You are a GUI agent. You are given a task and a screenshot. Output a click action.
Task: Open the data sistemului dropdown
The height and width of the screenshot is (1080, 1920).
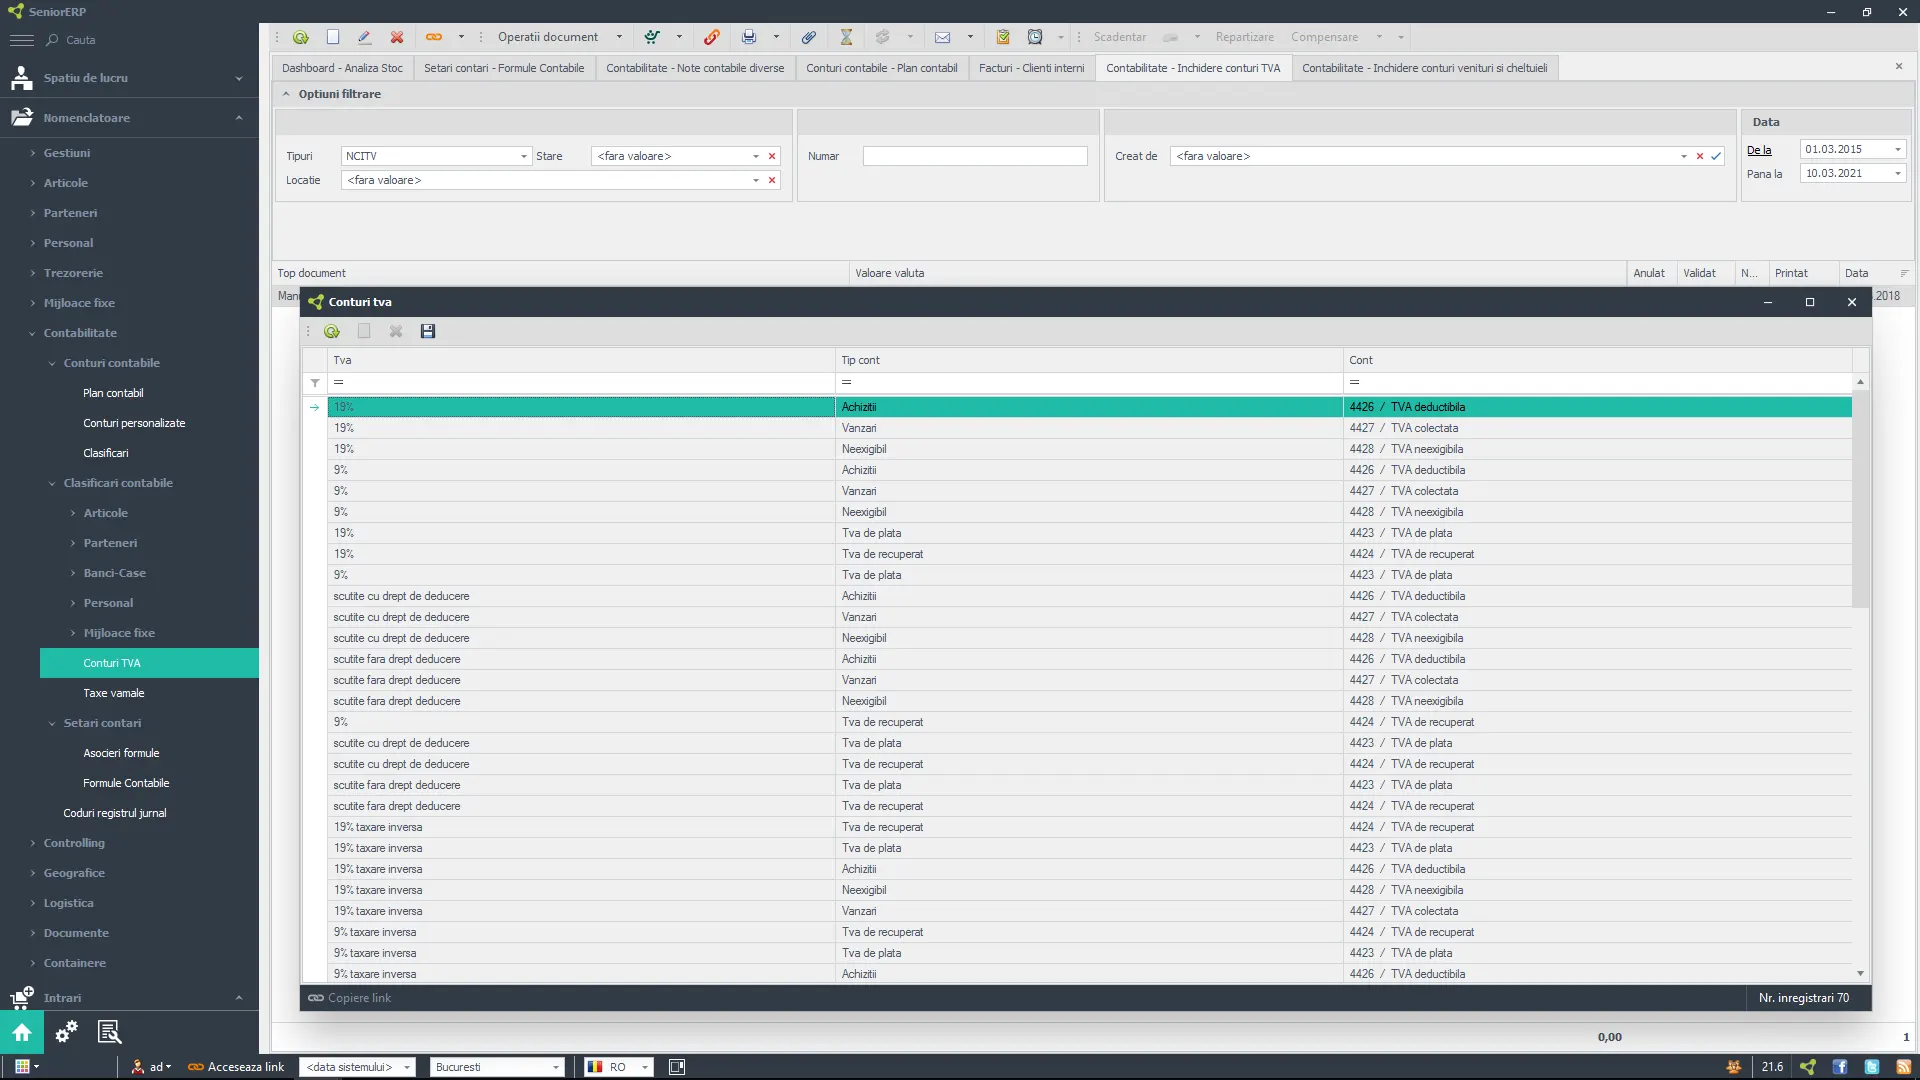click(407, 1067)
